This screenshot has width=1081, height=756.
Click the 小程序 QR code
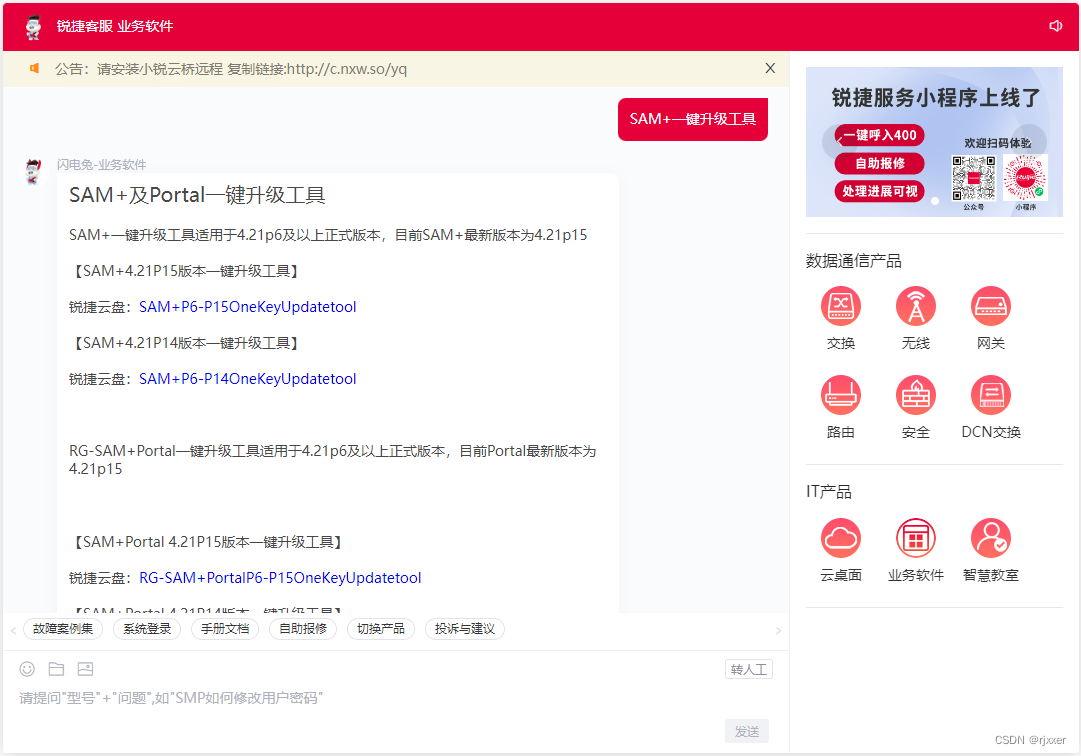point(1025,178)
